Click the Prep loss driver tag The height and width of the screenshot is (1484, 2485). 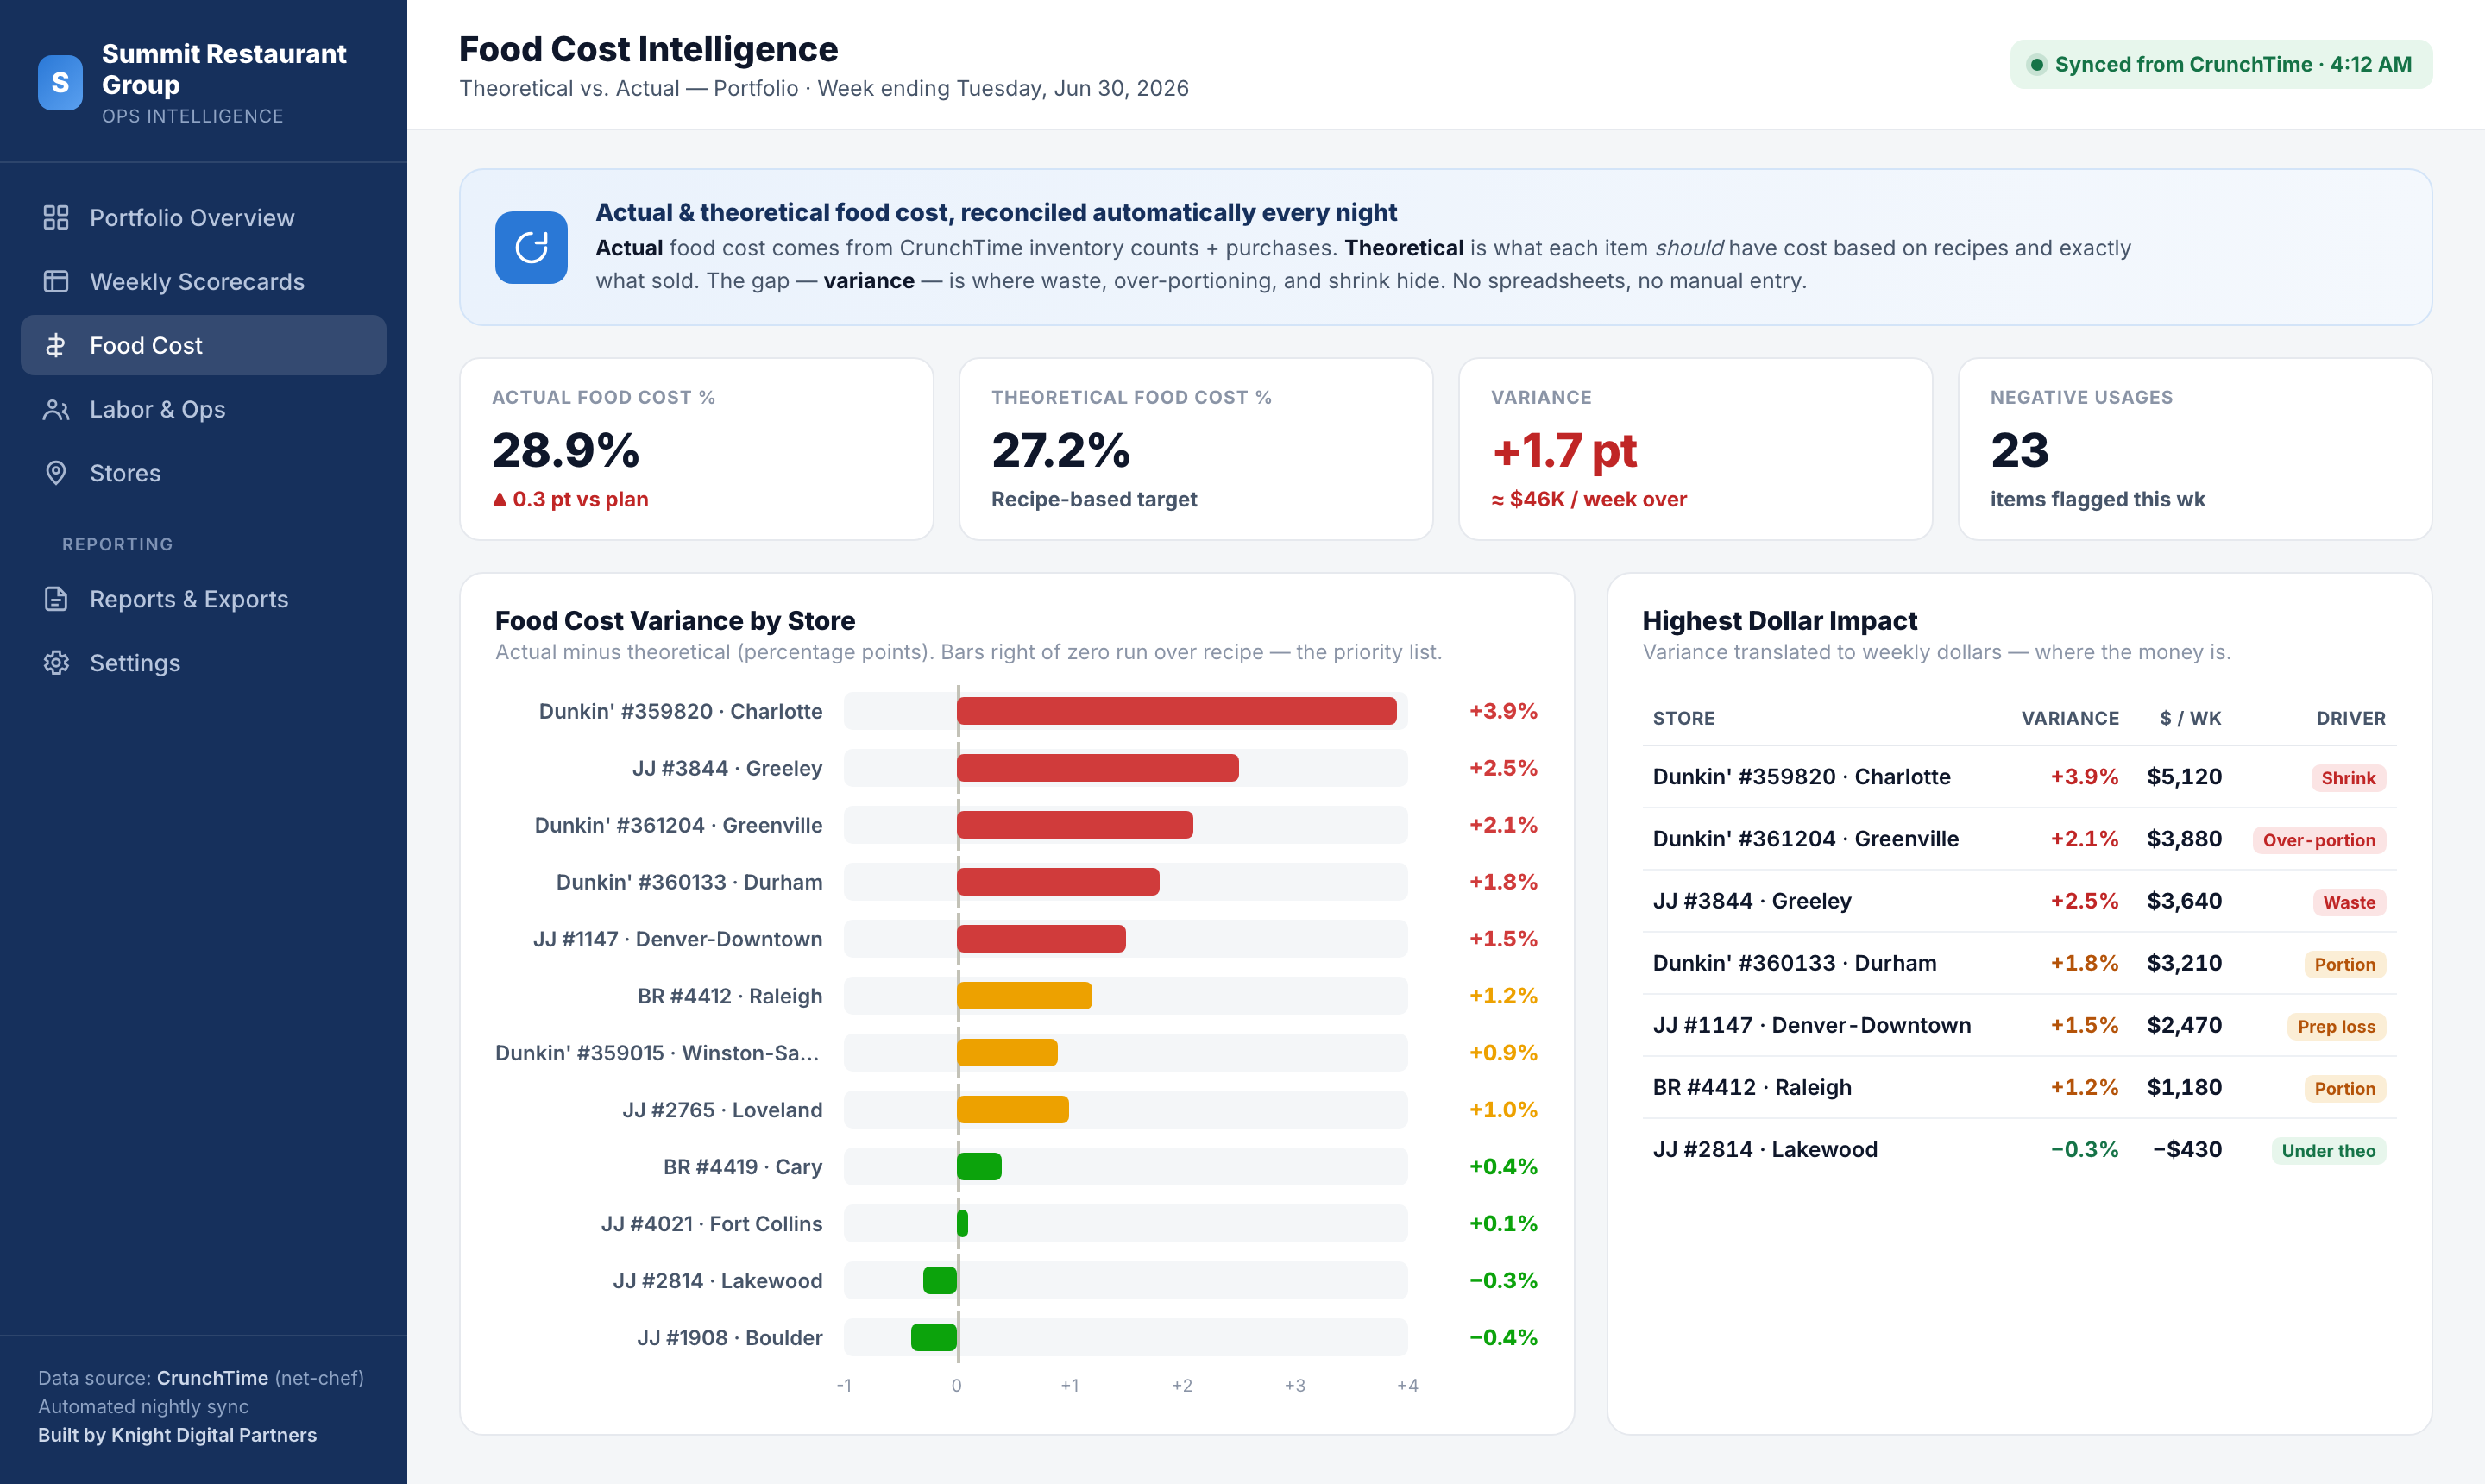click(2336, 1026)
